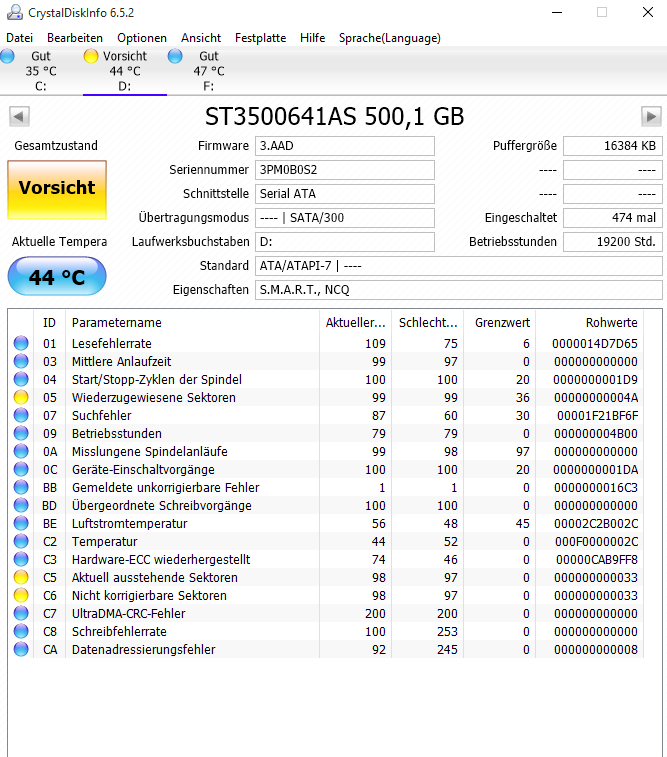Switch to drive C: tab (Gut 35 °C)
This screenshot has width=667, height=757.
pyautogui.click(x=41, y=71)
